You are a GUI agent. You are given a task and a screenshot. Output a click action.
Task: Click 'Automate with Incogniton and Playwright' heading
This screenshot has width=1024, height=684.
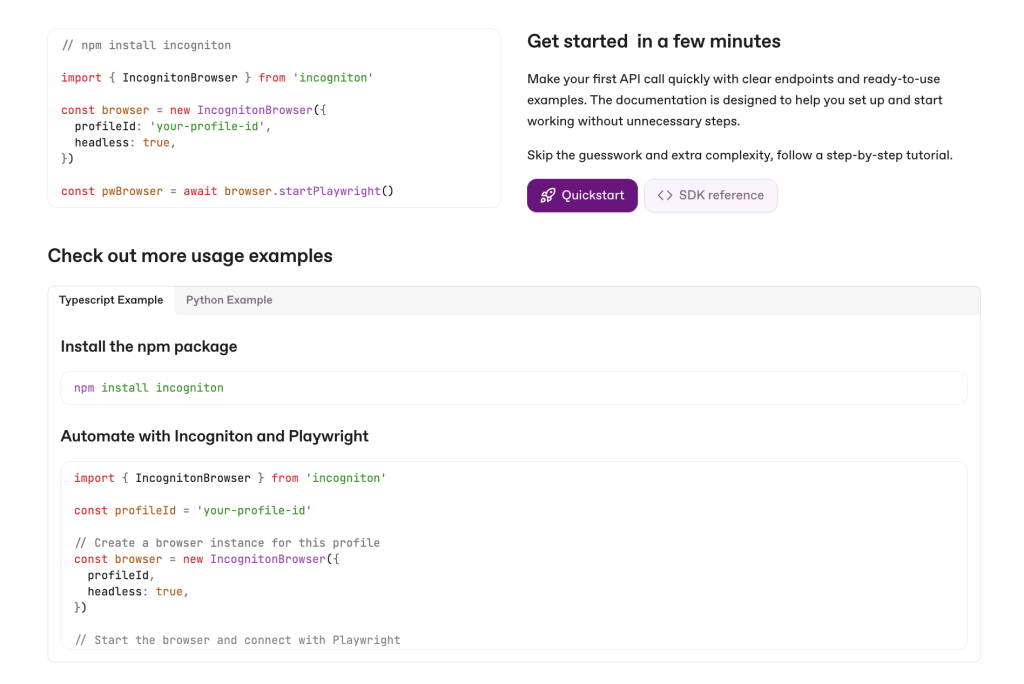214,436
